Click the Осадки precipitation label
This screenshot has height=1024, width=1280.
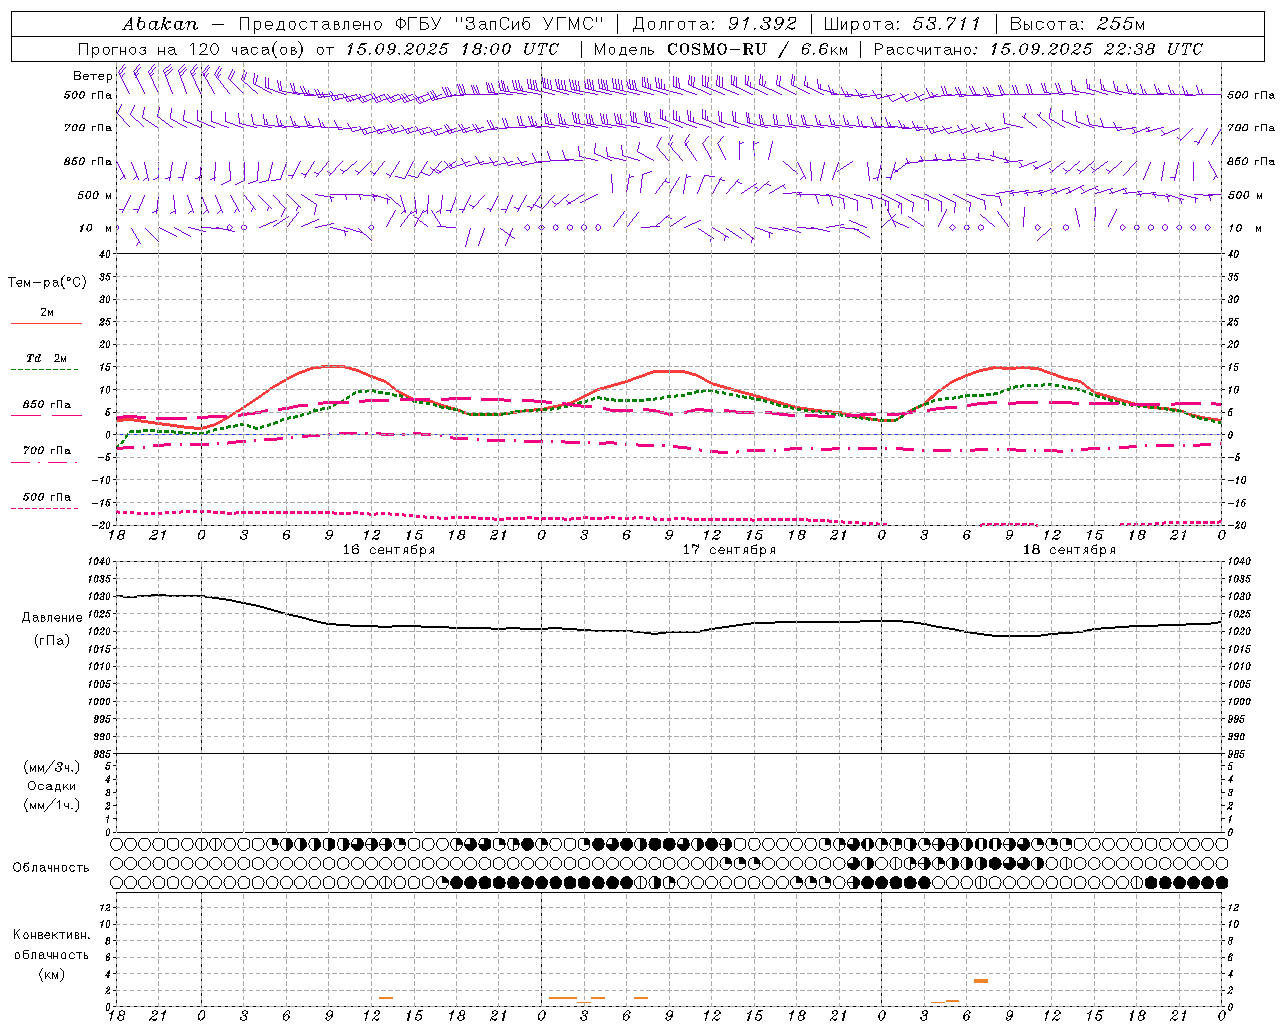tap(52, 786)
